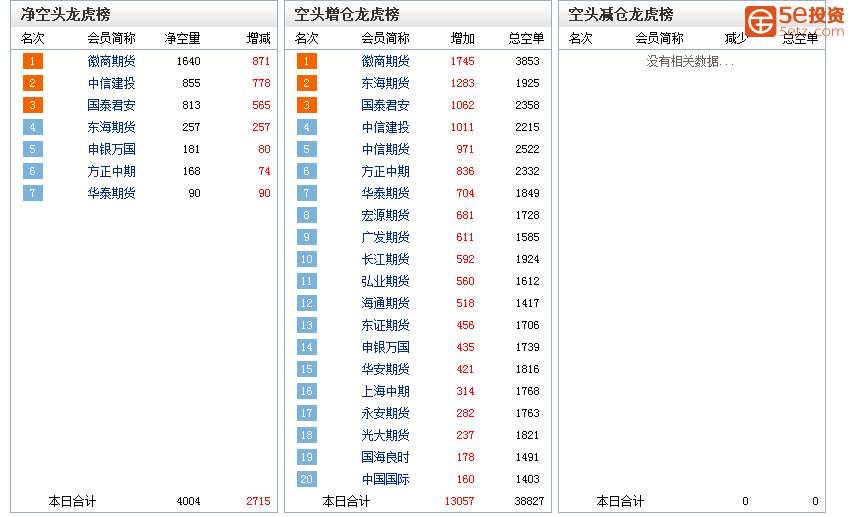
Task: Open 申银万国 in the 空头增仓龙虎榜 table
Action: tap(385, 347)
